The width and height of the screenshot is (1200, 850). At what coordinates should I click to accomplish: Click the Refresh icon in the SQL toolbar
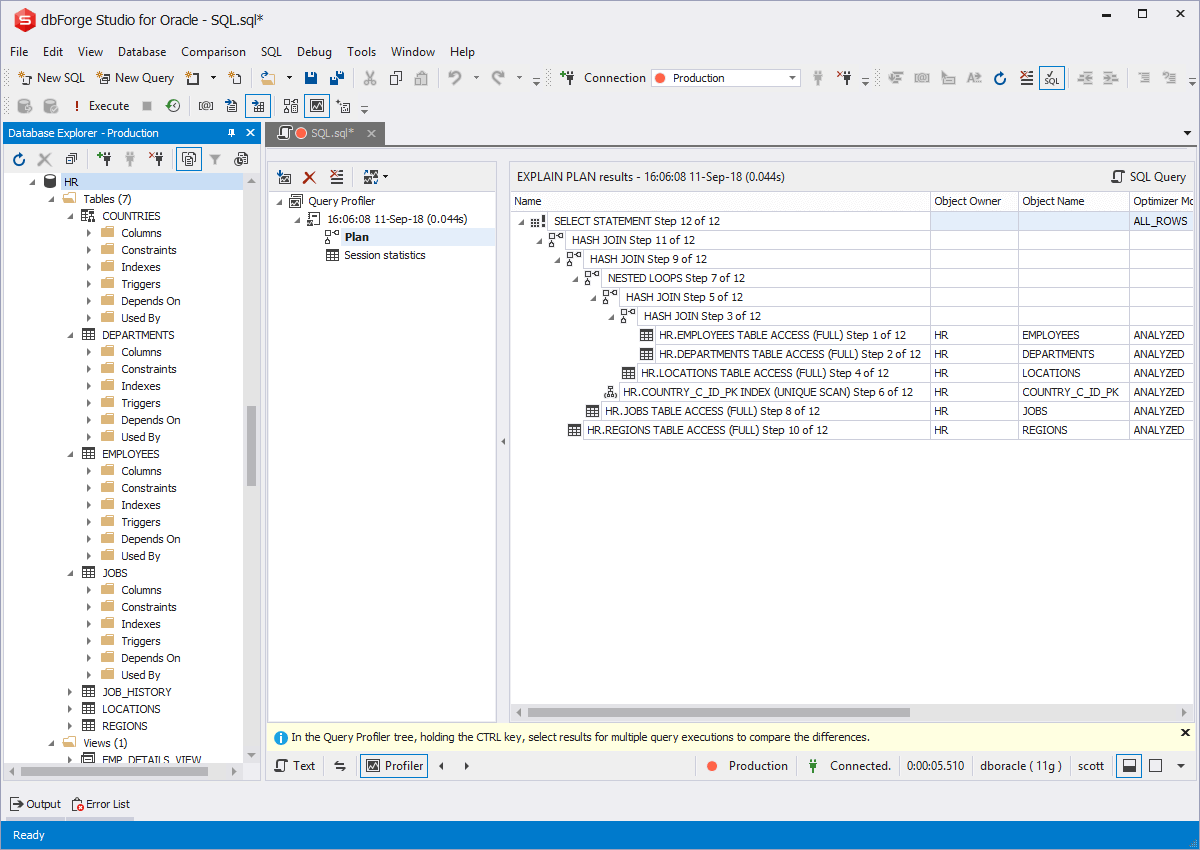click(1000, 78)
